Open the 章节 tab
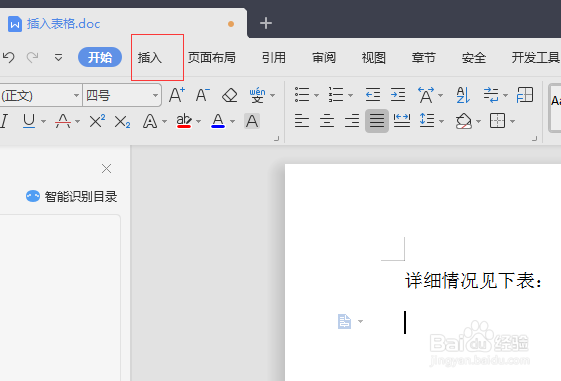 pyautogui.click(x=424, y=57)
